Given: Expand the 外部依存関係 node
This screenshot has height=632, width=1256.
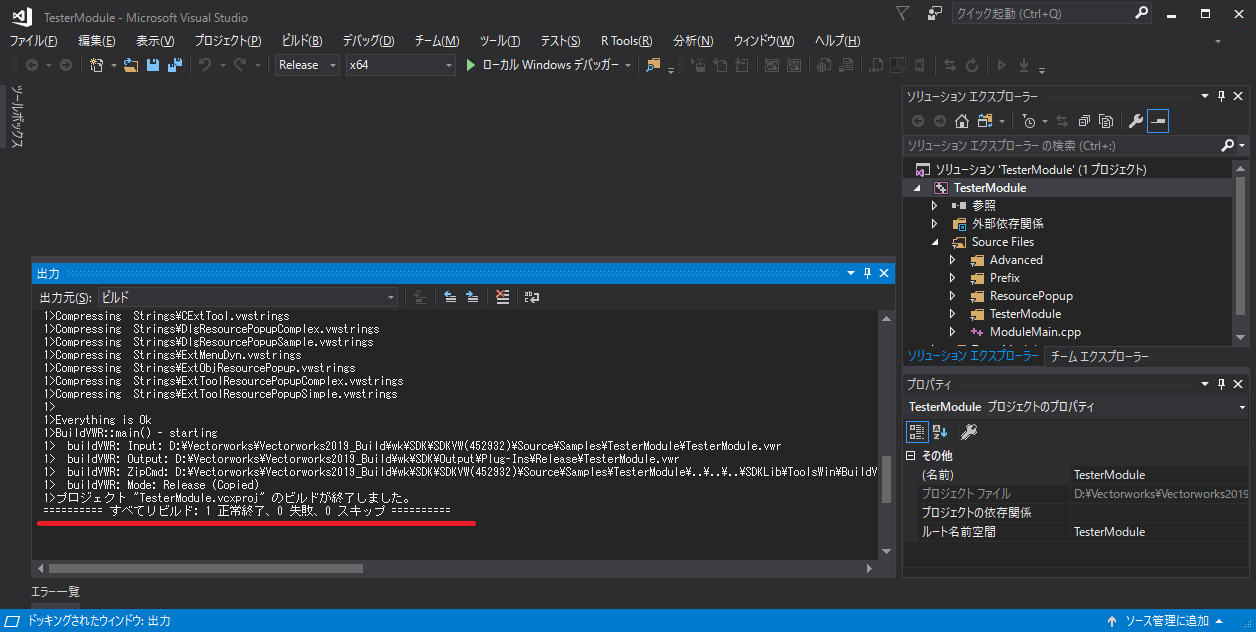Looking at the screenshot, I should [934, 224].
